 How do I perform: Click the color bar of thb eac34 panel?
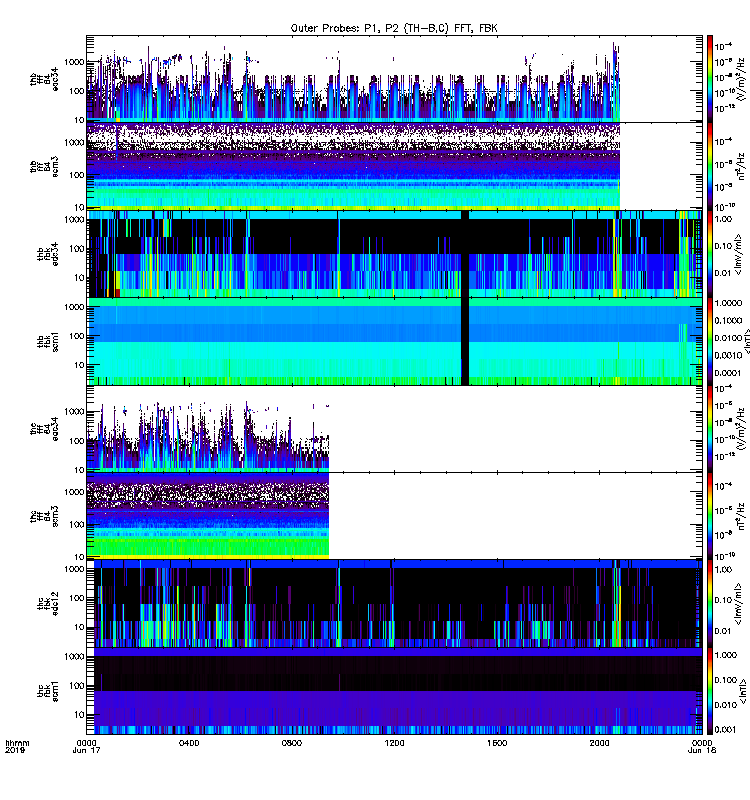[x=710, y=79]
